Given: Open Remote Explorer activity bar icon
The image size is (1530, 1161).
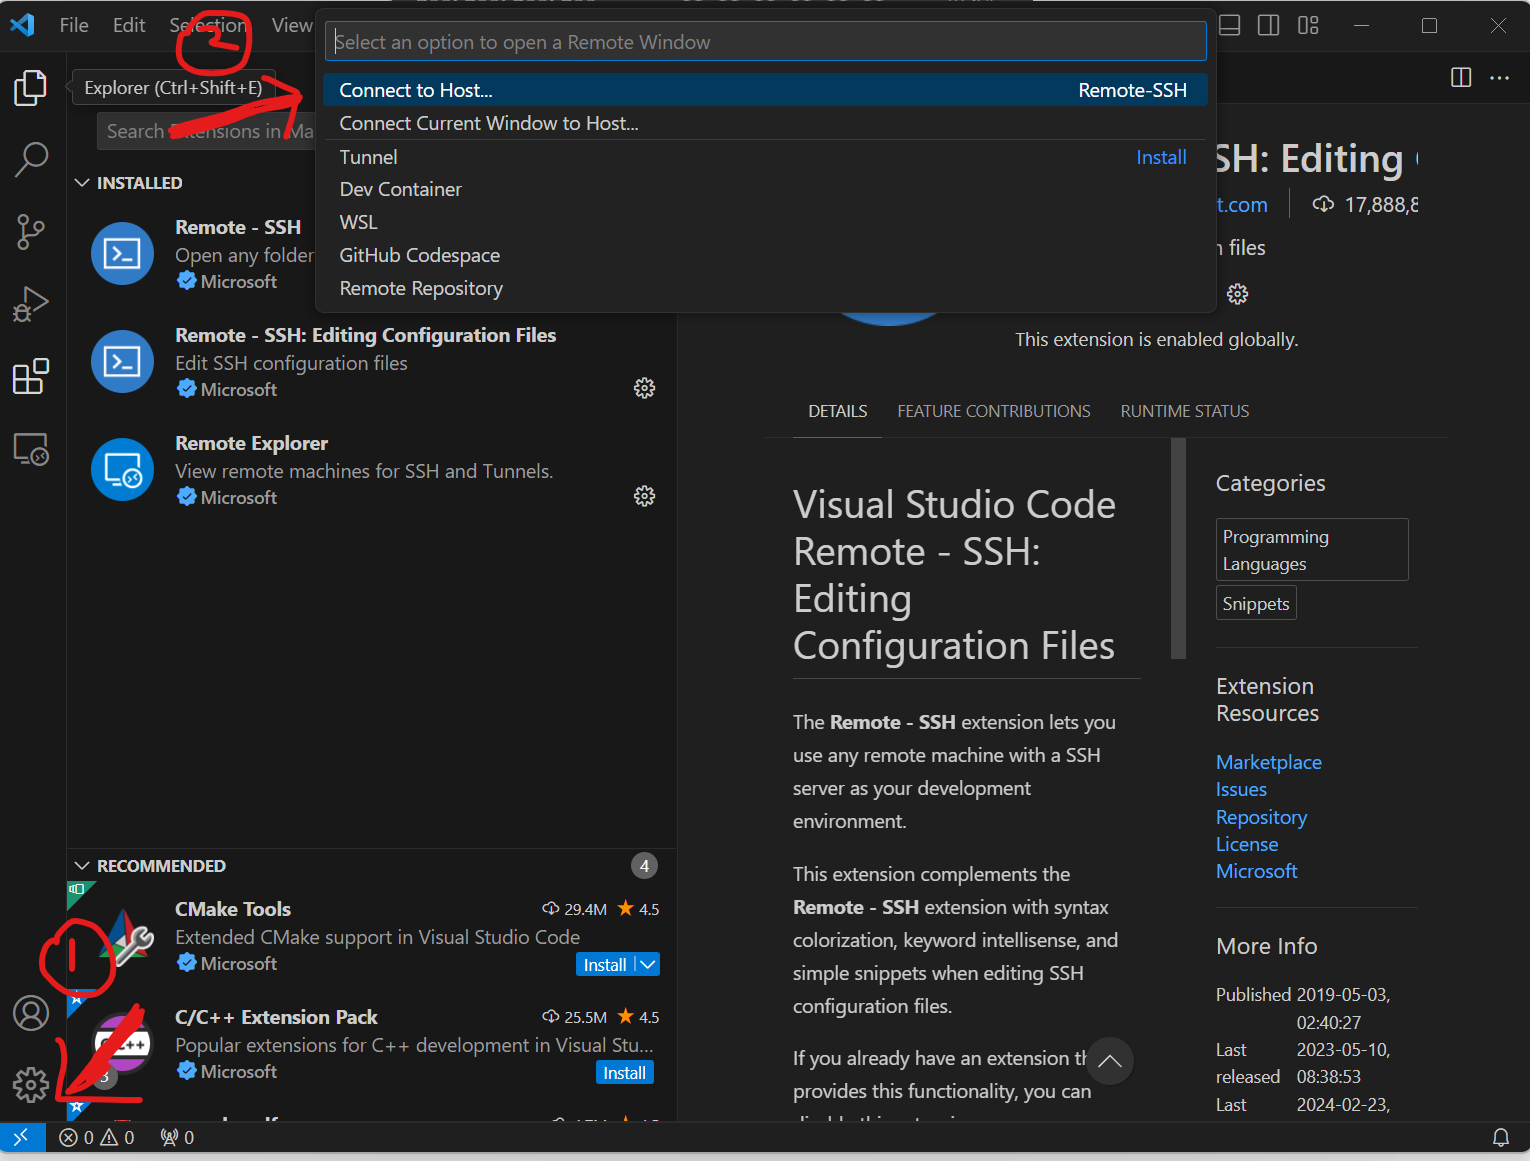Looking at the screenshot, I should [x=31, y=450].
